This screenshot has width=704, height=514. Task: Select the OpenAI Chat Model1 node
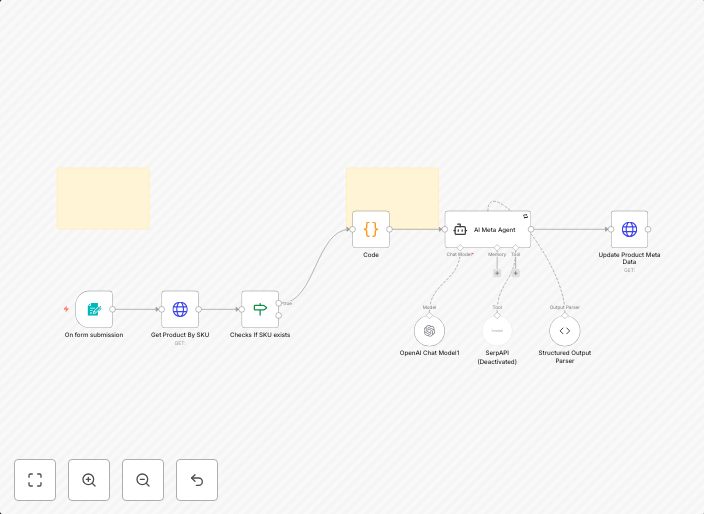click(429, 331)
